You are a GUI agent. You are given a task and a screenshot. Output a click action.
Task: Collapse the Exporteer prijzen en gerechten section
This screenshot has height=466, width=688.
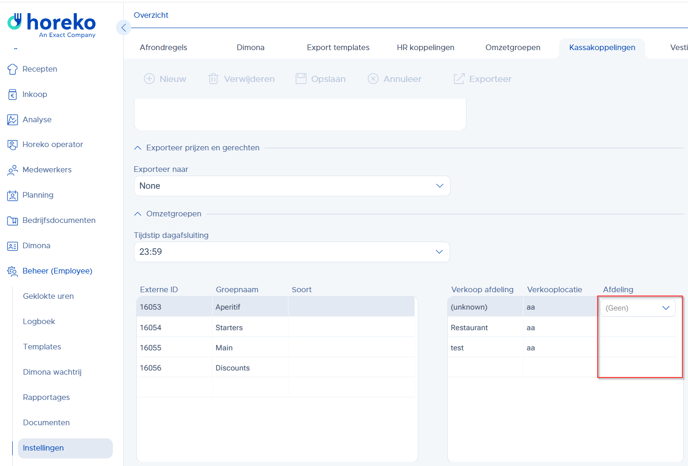[x=138, y=148]
